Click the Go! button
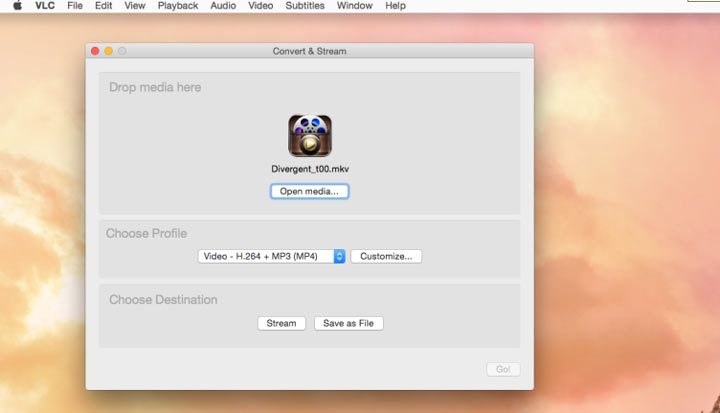The height and width of the screenshot is (413, 720). click(503, 369)
